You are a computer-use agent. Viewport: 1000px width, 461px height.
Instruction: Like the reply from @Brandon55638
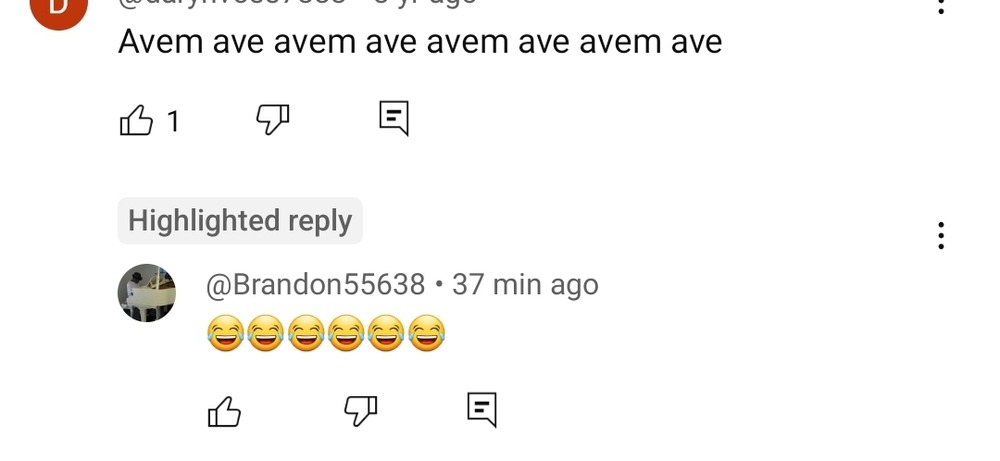224,411
